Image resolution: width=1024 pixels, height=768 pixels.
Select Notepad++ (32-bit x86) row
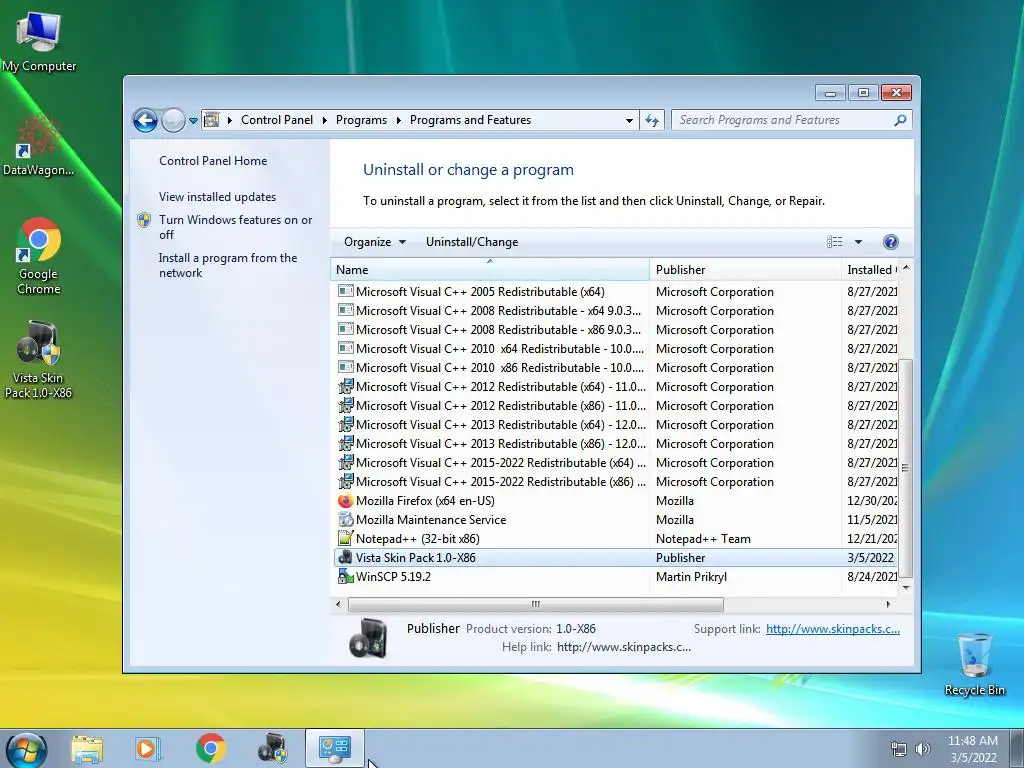(x=615, y=539)
